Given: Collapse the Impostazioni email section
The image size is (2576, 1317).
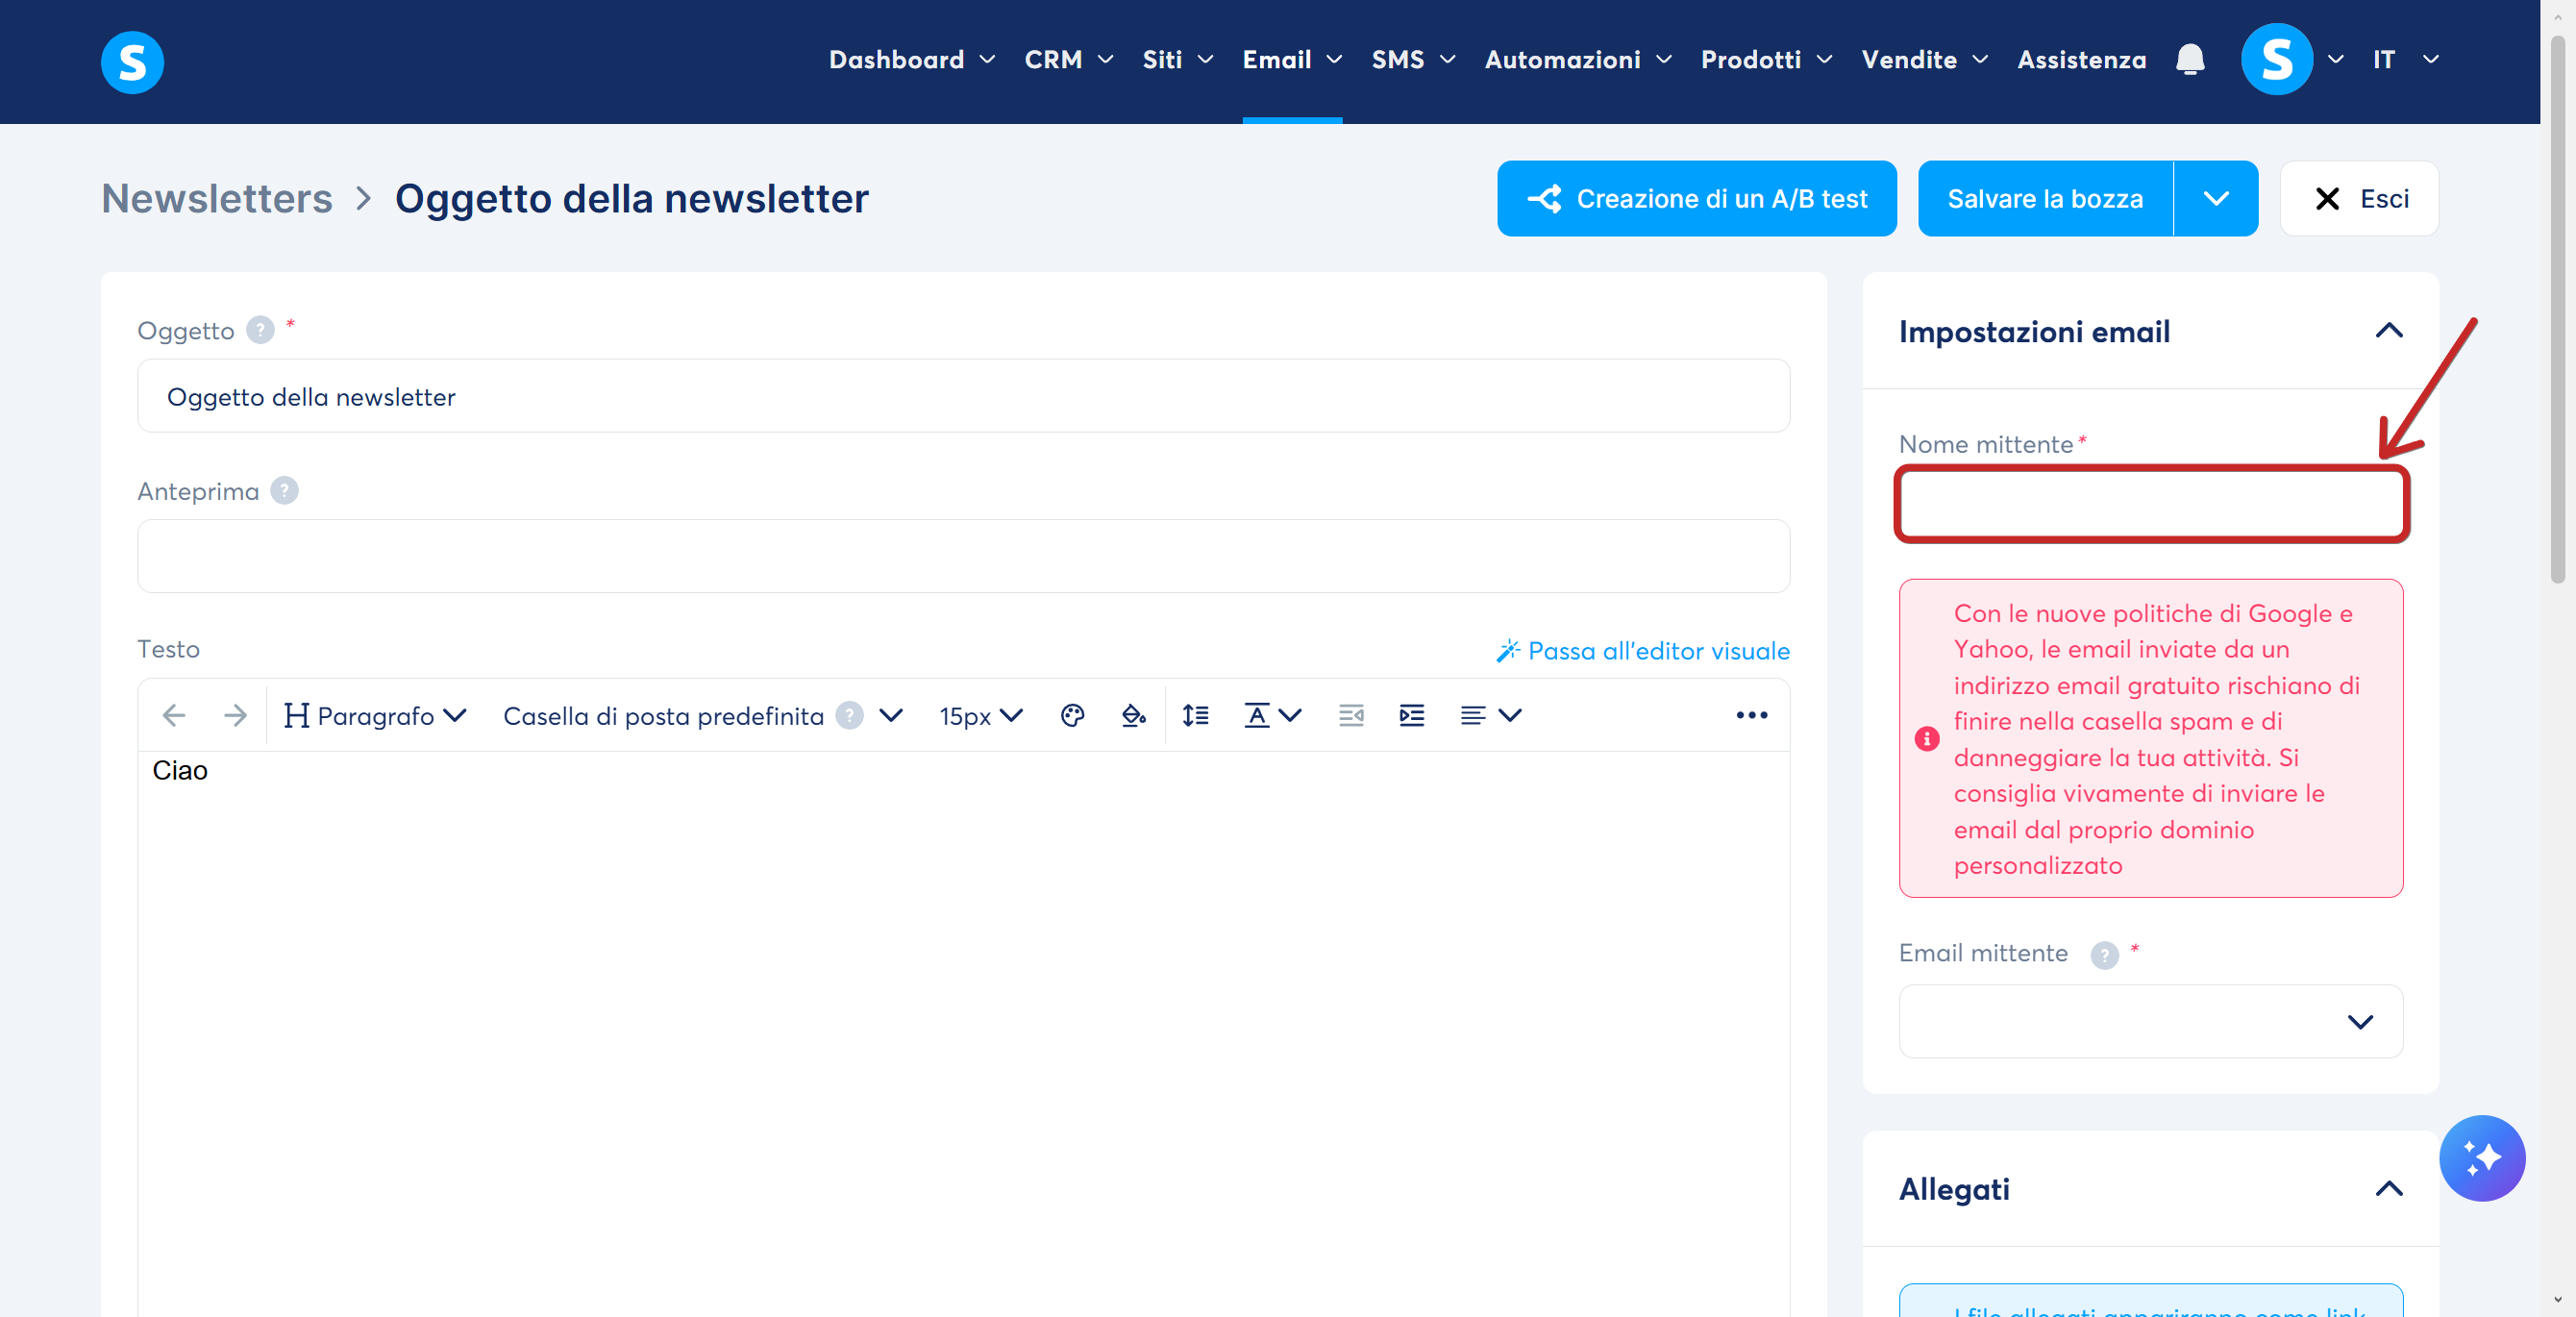Looking at the screenshot, I should (x=2389, y=332).
